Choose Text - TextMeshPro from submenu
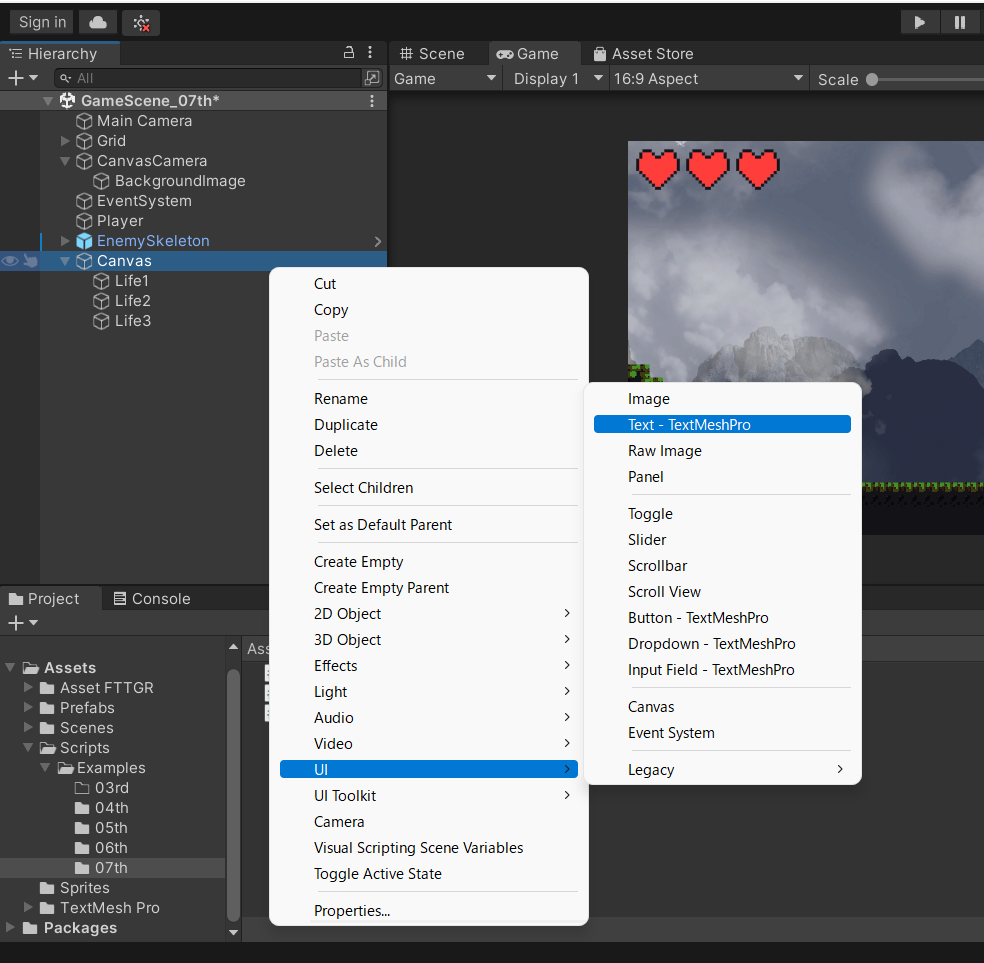This screenshot has height=963, width=984. [x=722, y=425]
